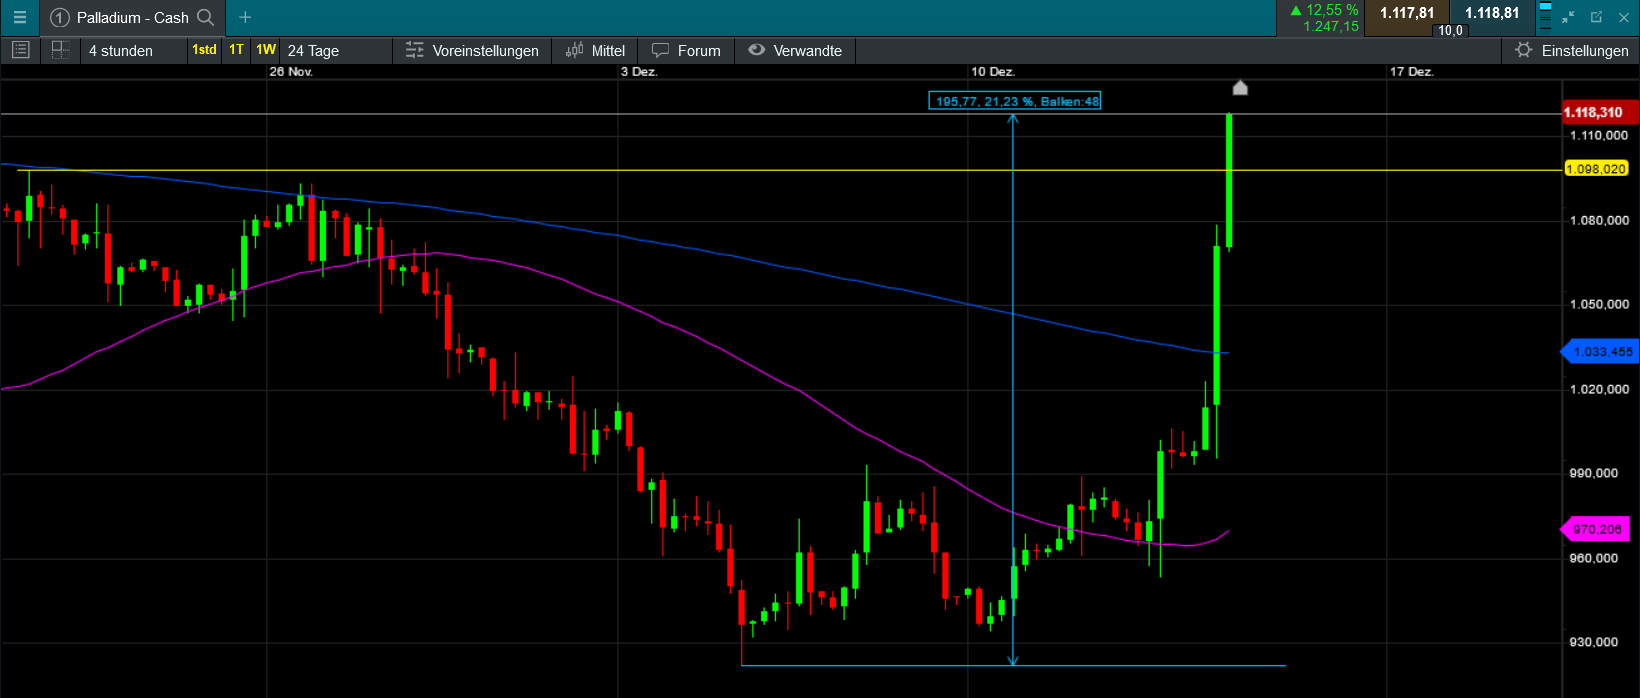Add a new chart tab with plus

pos(245,17)
